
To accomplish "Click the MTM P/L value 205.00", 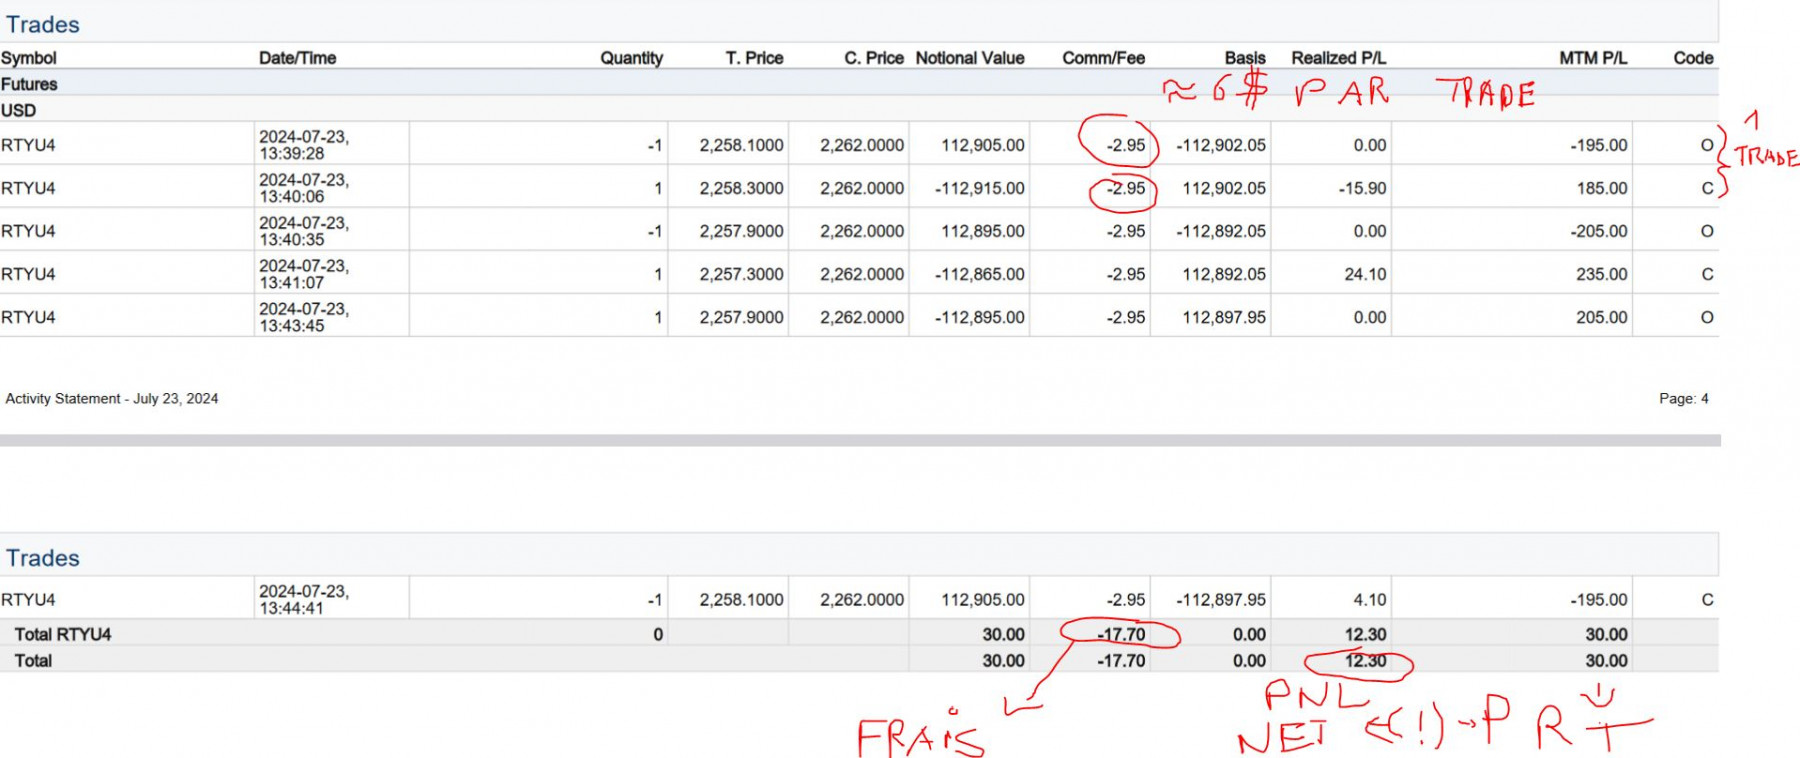I will pyautogui.click(x=1602, y=317).
